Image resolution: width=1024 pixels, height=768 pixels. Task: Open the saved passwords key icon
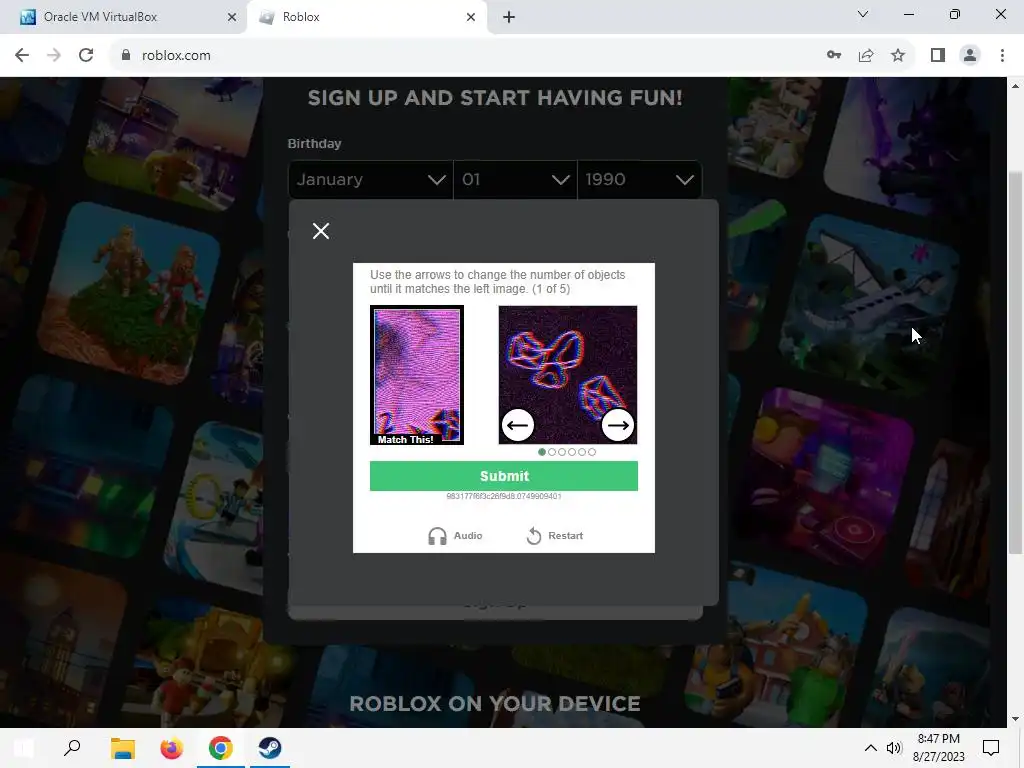coord(834,56)
